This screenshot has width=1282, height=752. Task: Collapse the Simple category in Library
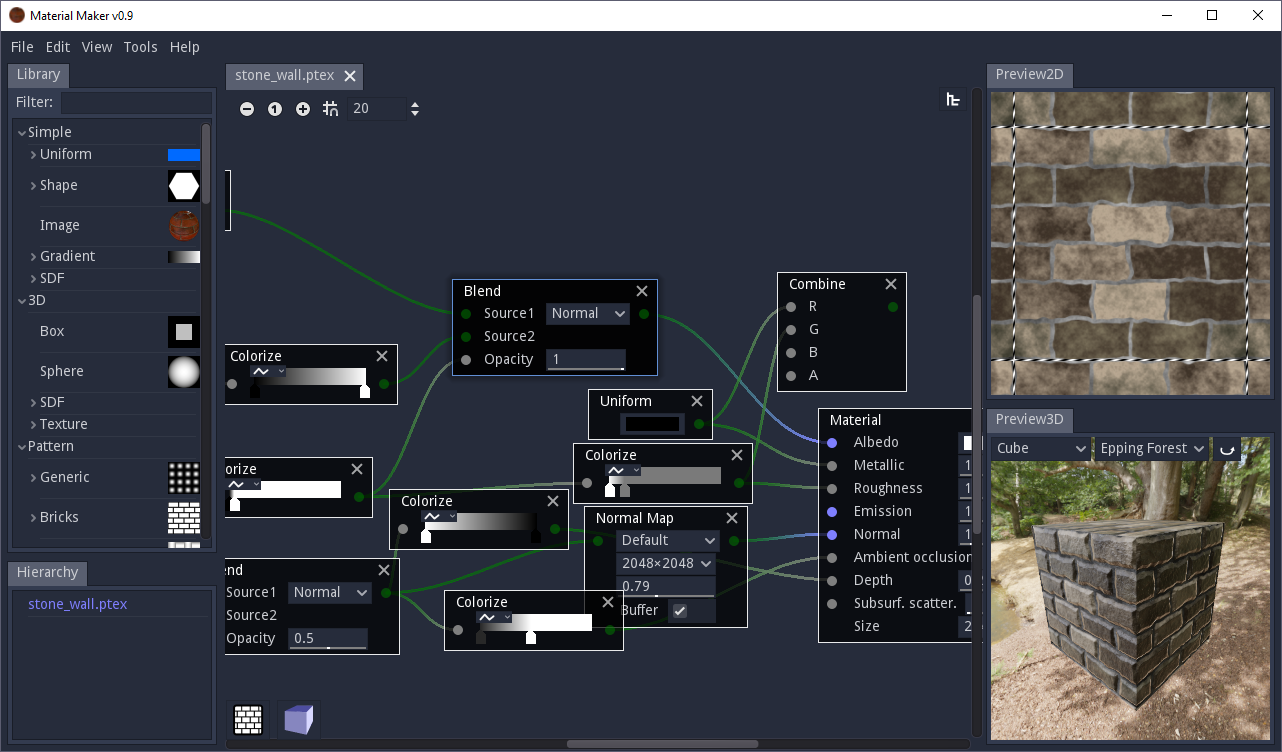point(22,132)
